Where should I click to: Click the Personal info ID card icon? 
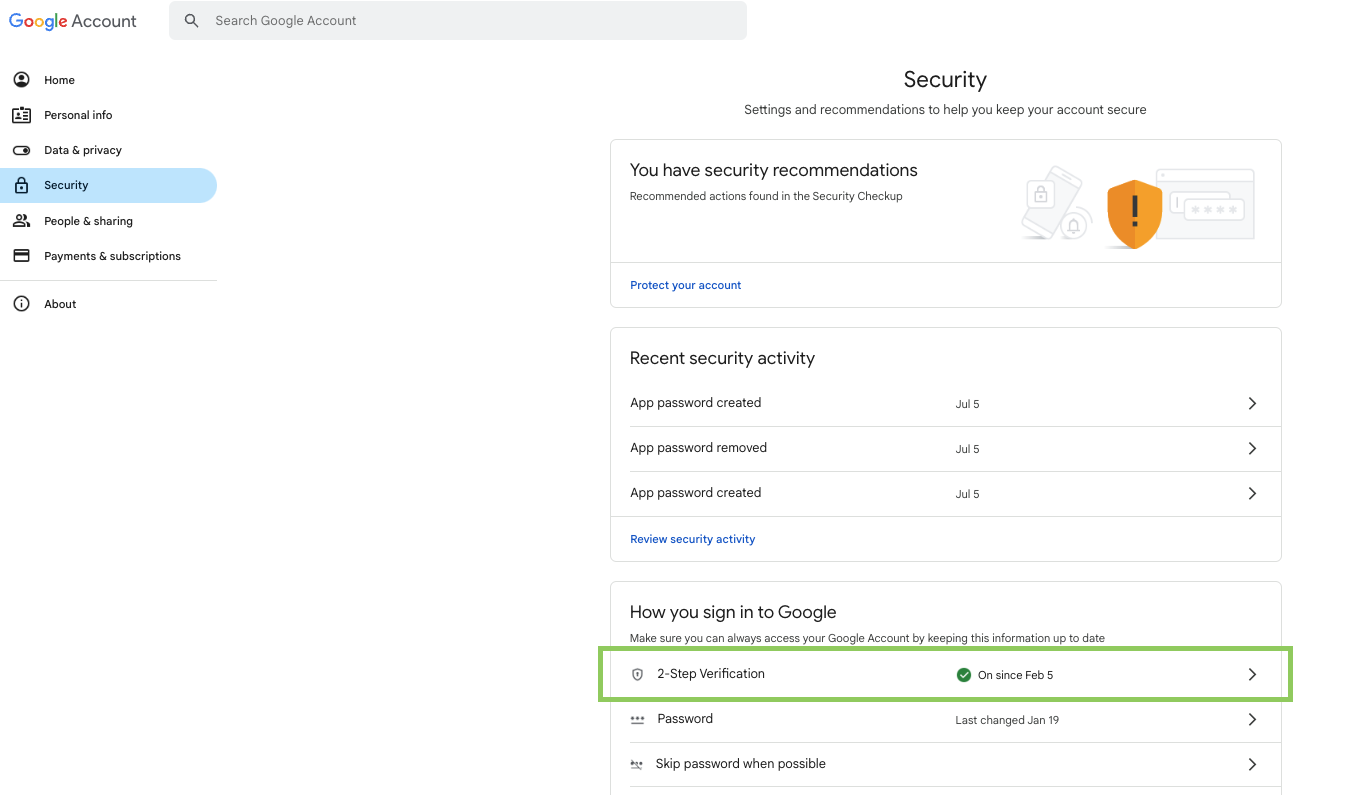(21, 115)
